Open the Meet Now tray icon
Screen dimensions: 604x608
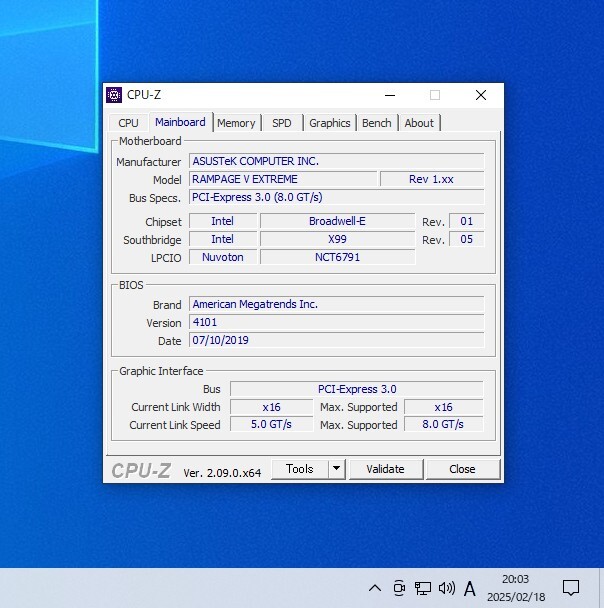click(x=399, y=588)
